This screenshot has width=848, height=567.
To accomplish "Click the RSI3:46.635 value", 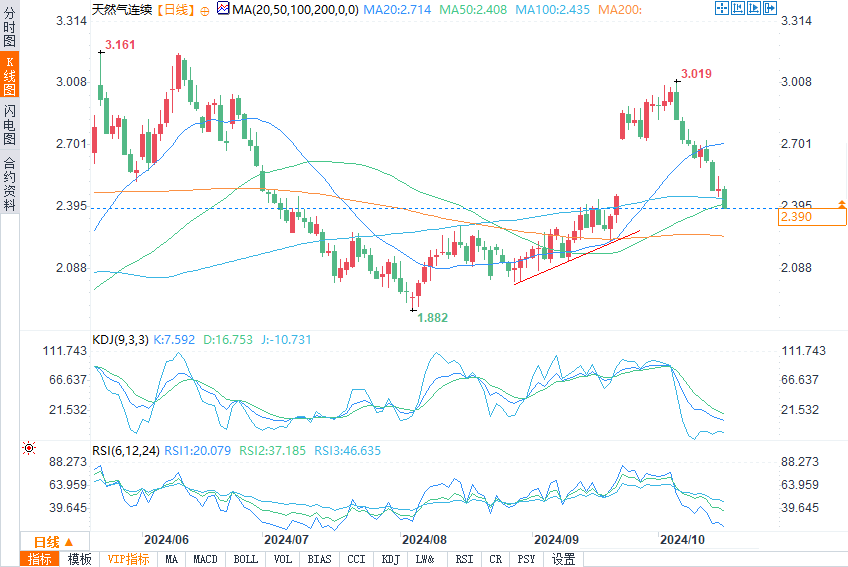I will click(348, 451).
